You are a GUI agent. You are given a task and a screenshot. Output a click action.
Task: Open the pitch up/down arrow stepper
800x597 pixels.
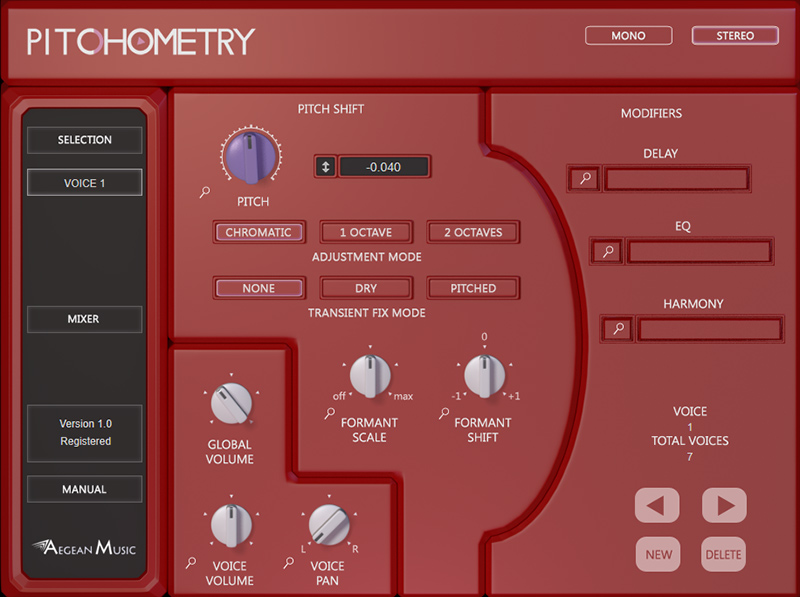pos(325,167)
